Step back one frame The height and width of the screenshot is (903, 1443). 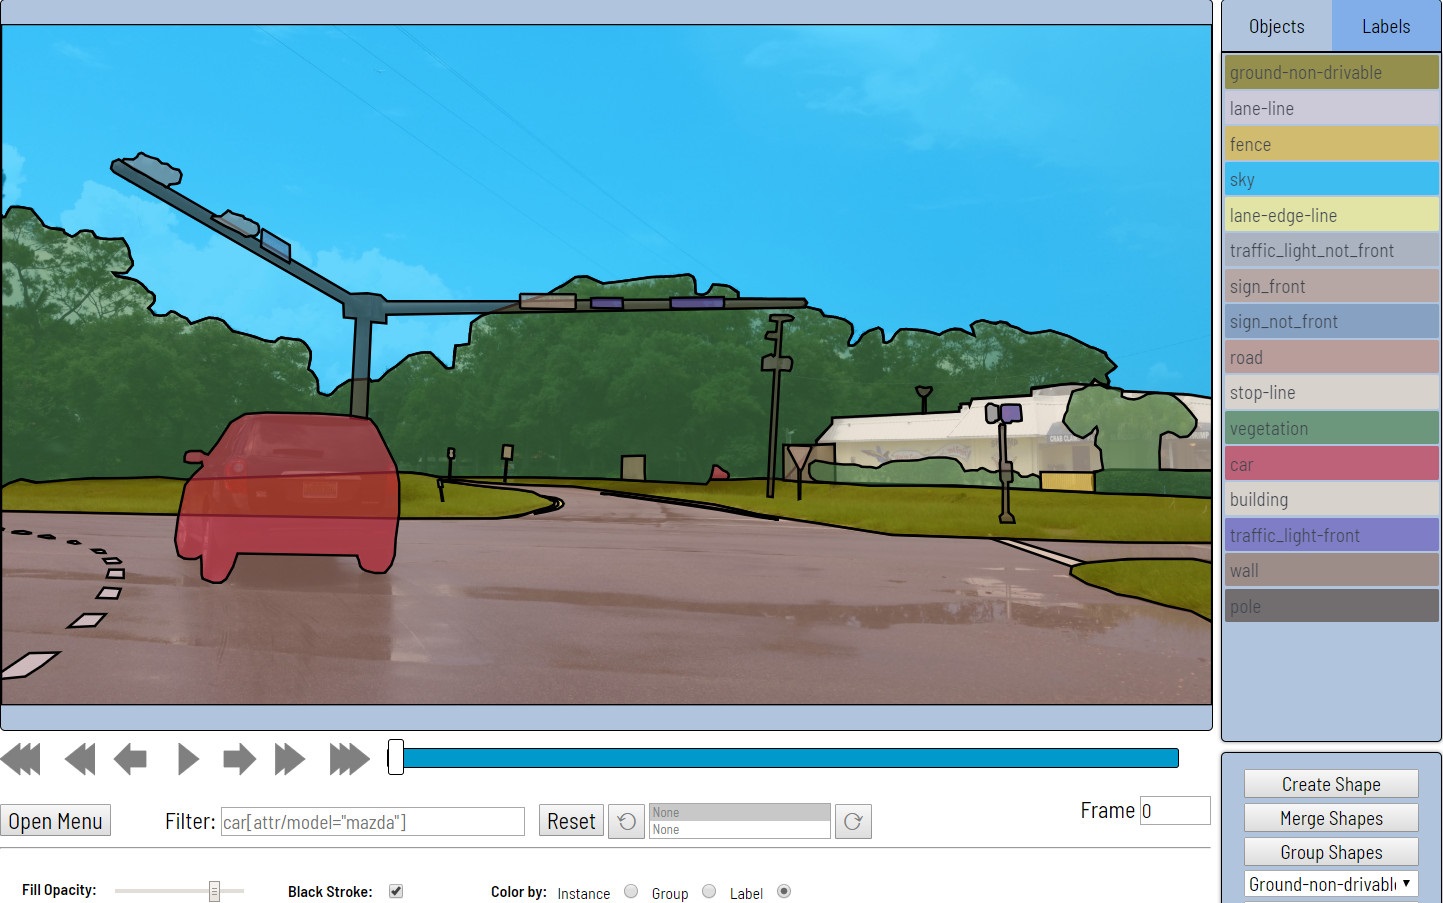[x=131, y=760]
